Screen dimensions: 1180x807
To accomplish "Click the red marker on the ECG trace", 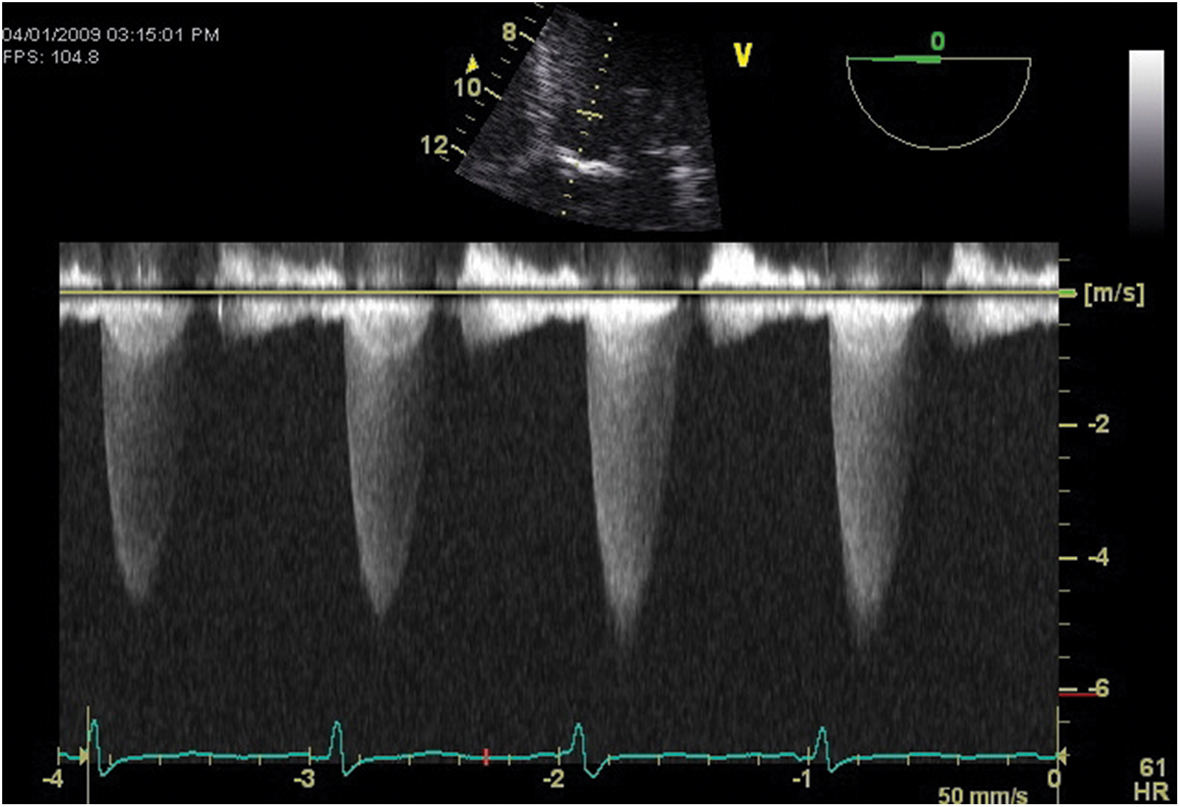I will pyautogui.click(x=486, y=756).
